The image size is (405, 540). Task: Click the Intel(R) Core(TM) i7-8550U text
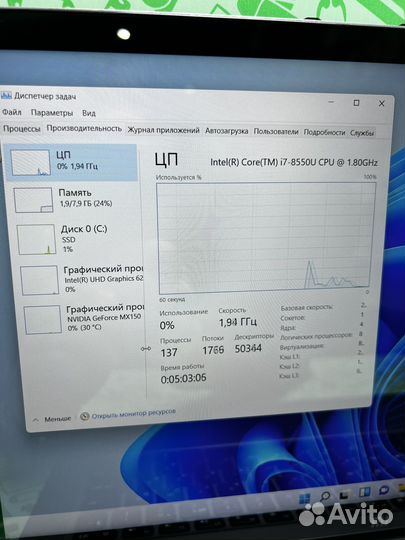(x=294, y=162)
